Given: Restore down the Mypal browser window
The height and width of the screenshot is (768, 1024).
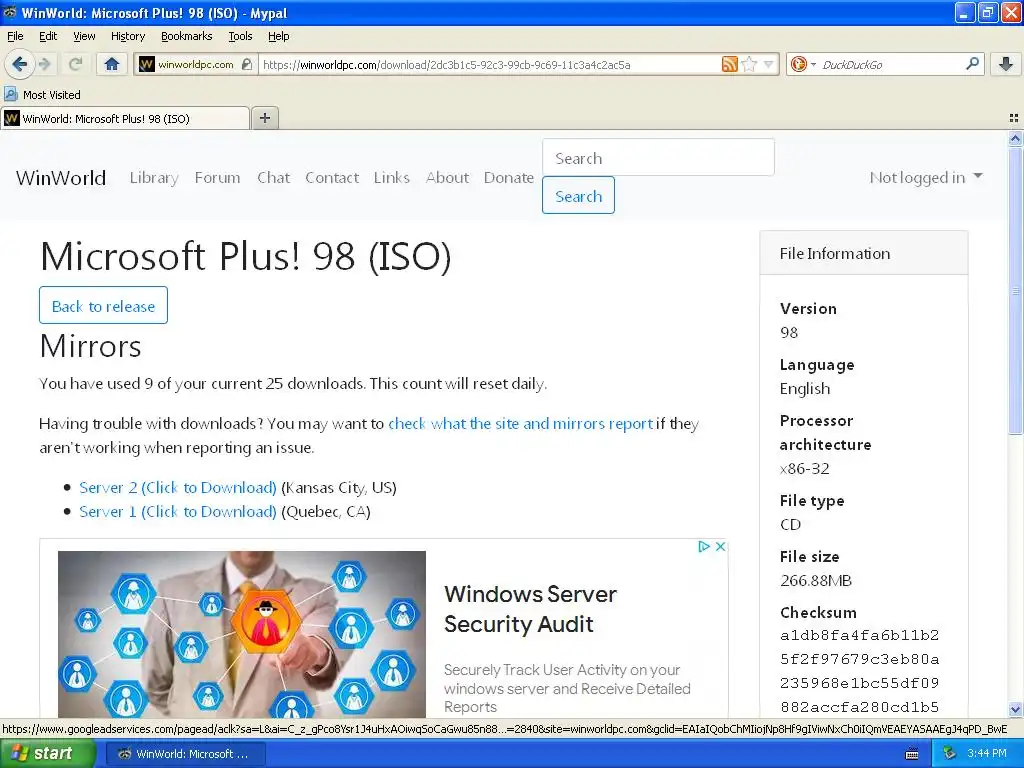Looking at the screenshot, I should pyautogui.click(x=987, y=12).
